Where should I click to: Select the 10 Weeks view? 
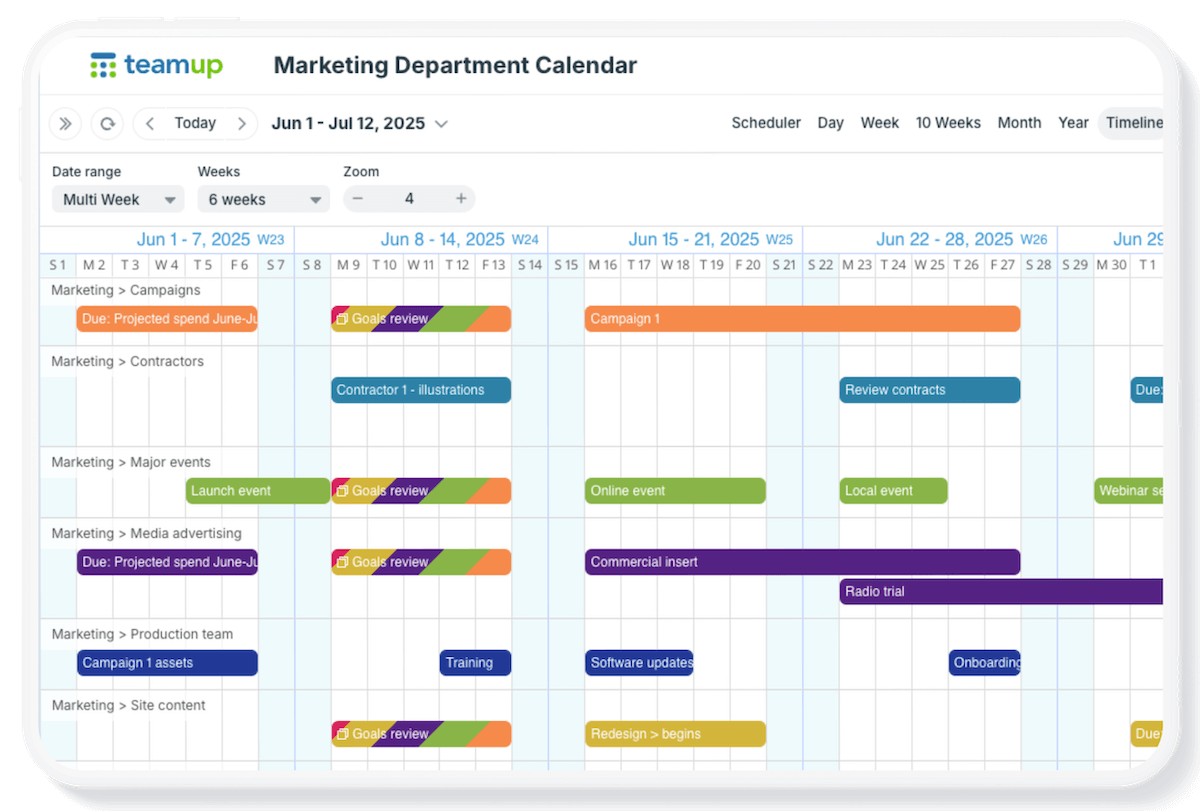tap(948, 123)
